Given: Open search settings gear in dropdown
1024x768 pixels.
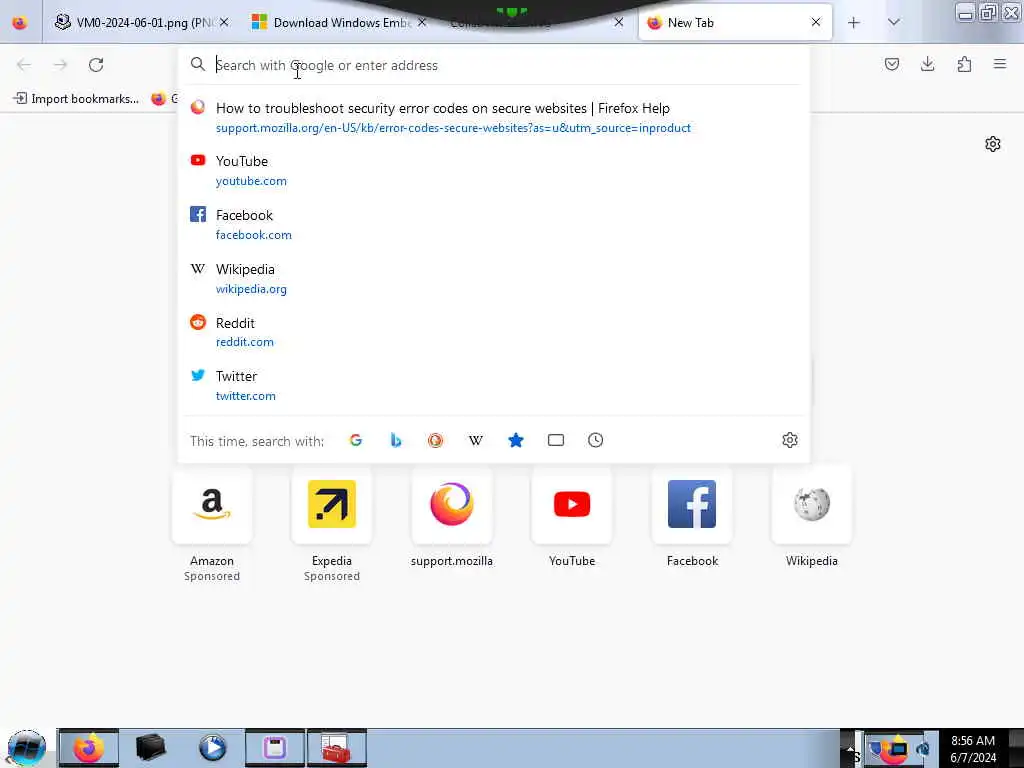Looking at the screenshot, I should (x=790, y=440).
